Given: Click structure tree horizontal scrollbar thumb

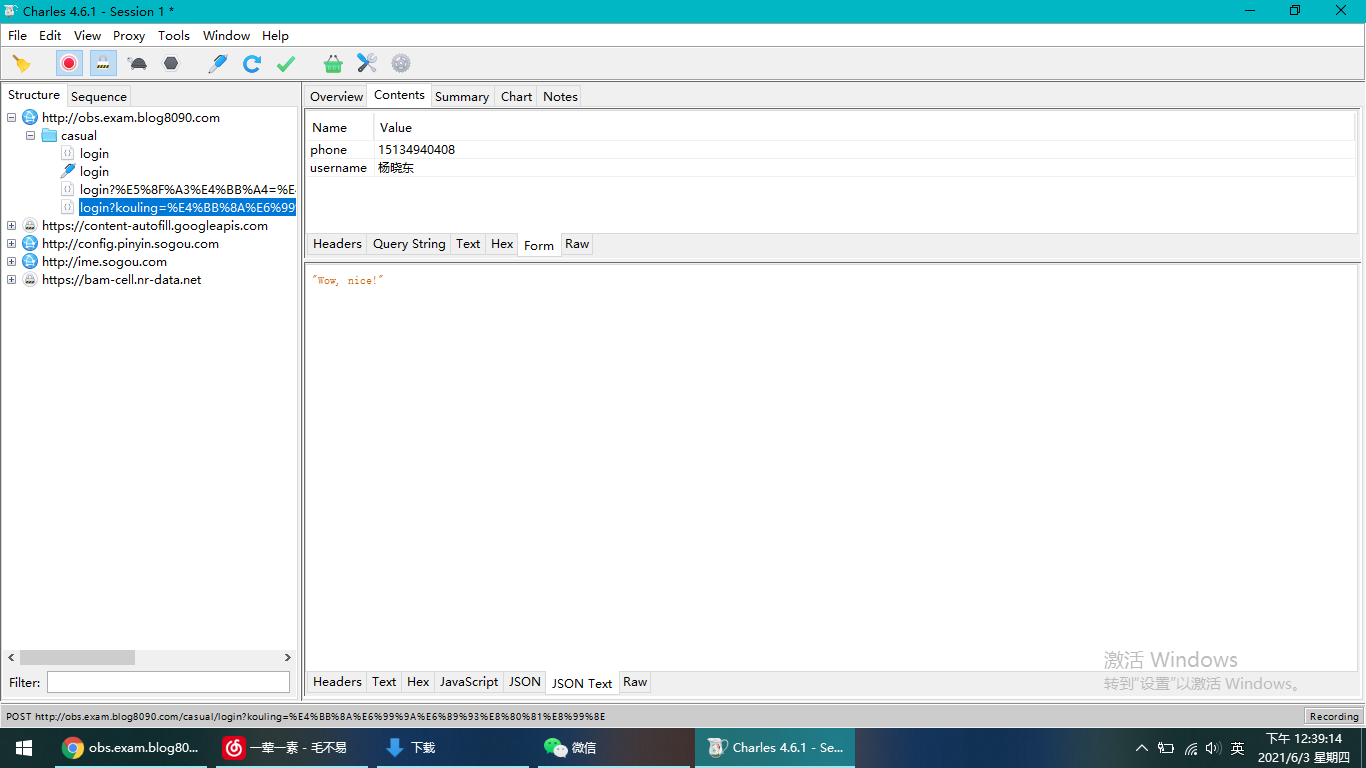Looking at the screenshot, I should click(77, 658).
